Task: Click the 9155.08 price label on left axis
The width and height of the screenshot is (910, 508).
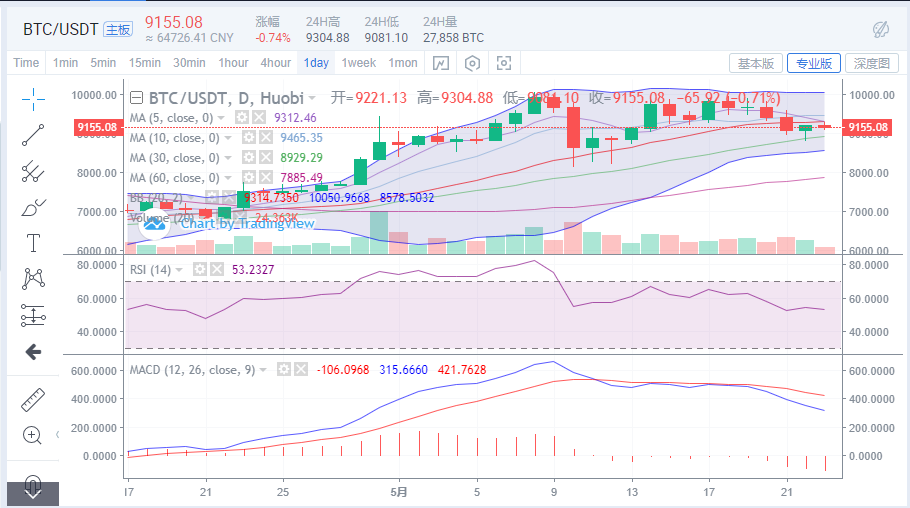Action: pos(98,127)
